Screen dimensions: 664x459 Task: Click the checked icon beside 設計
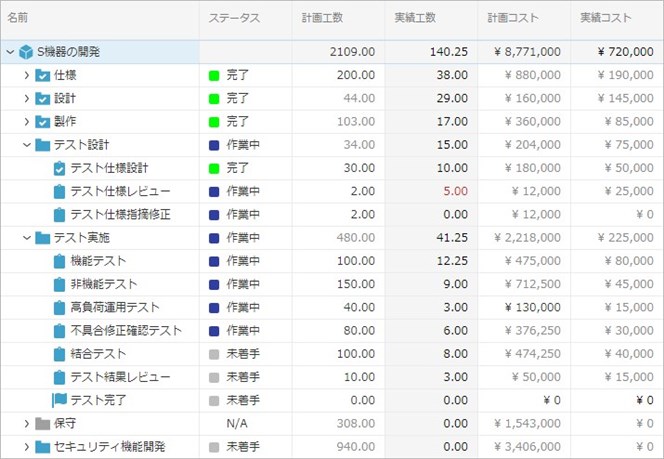(43, 98)
